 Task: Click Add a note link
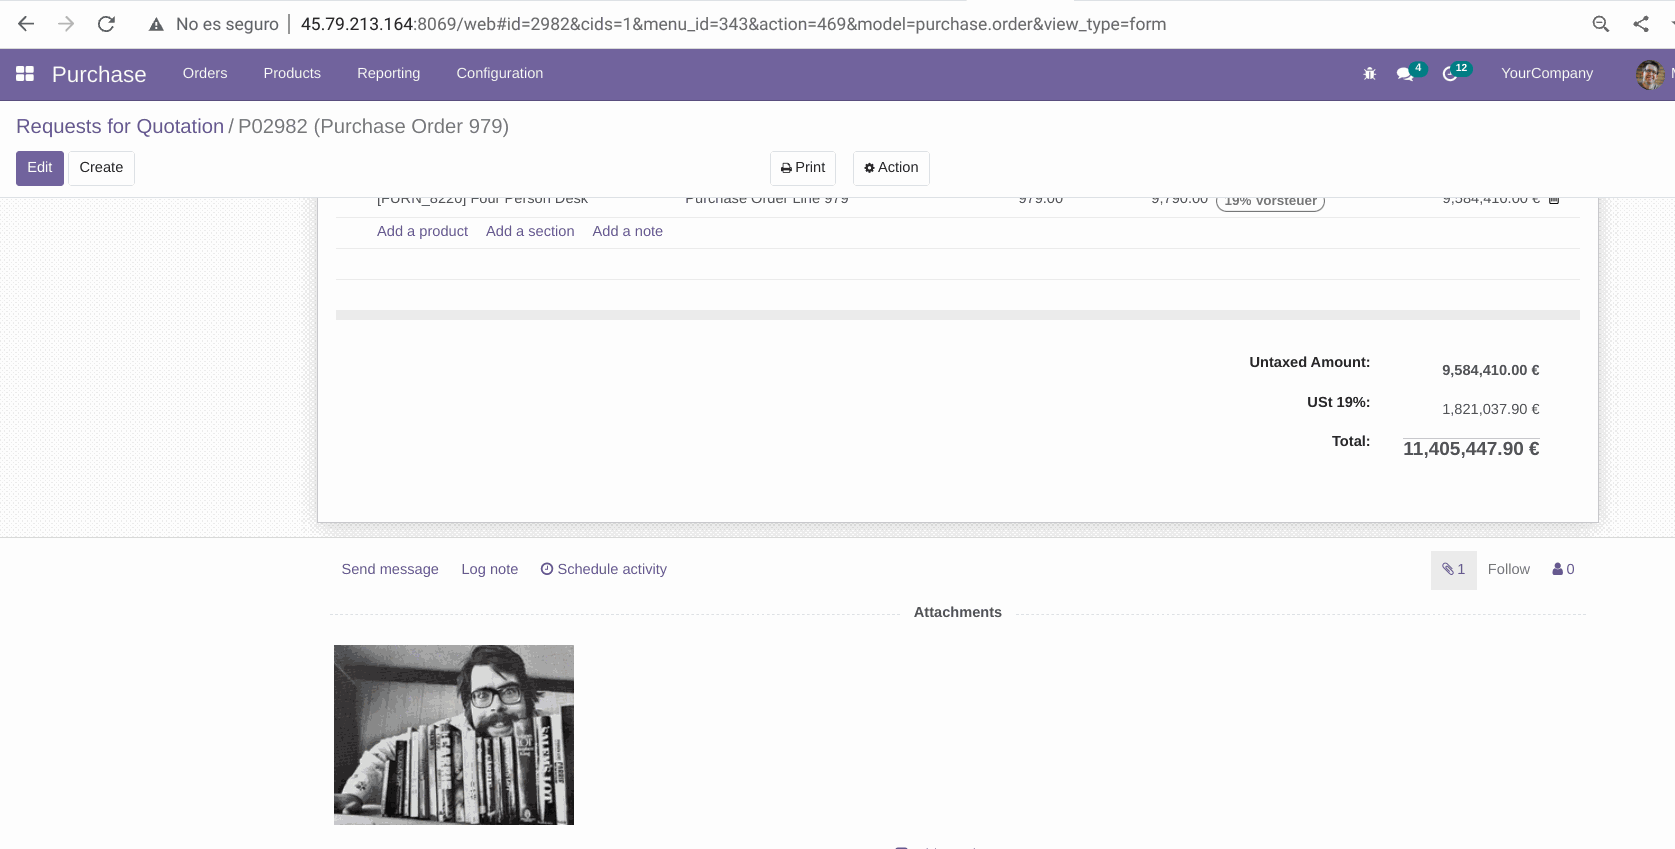coord(627,232)
